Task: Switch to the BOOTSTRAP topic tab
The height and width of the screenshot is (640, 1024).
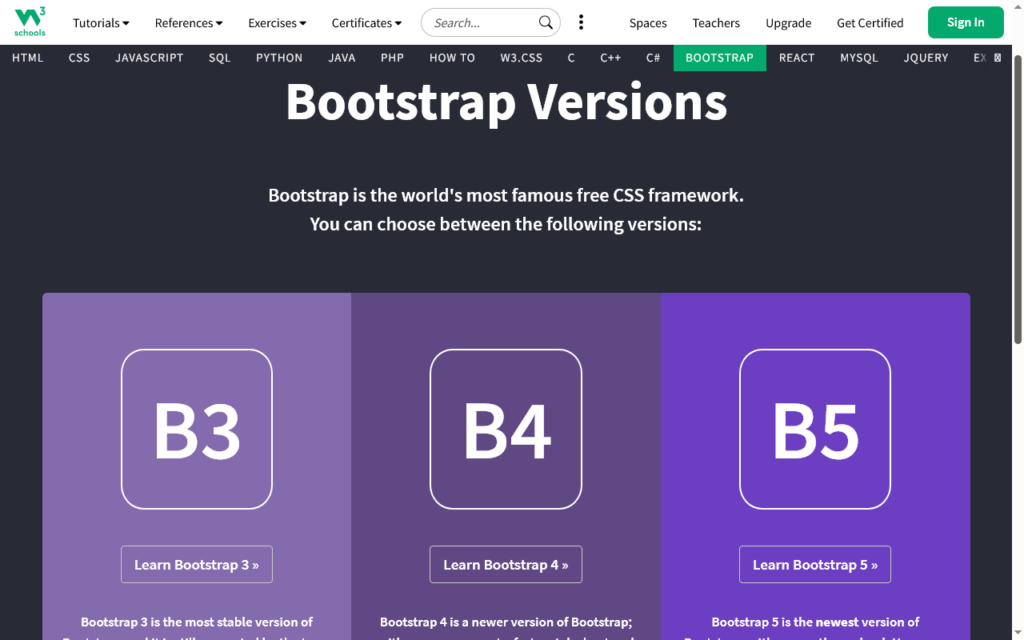Action: pos(719,58)
